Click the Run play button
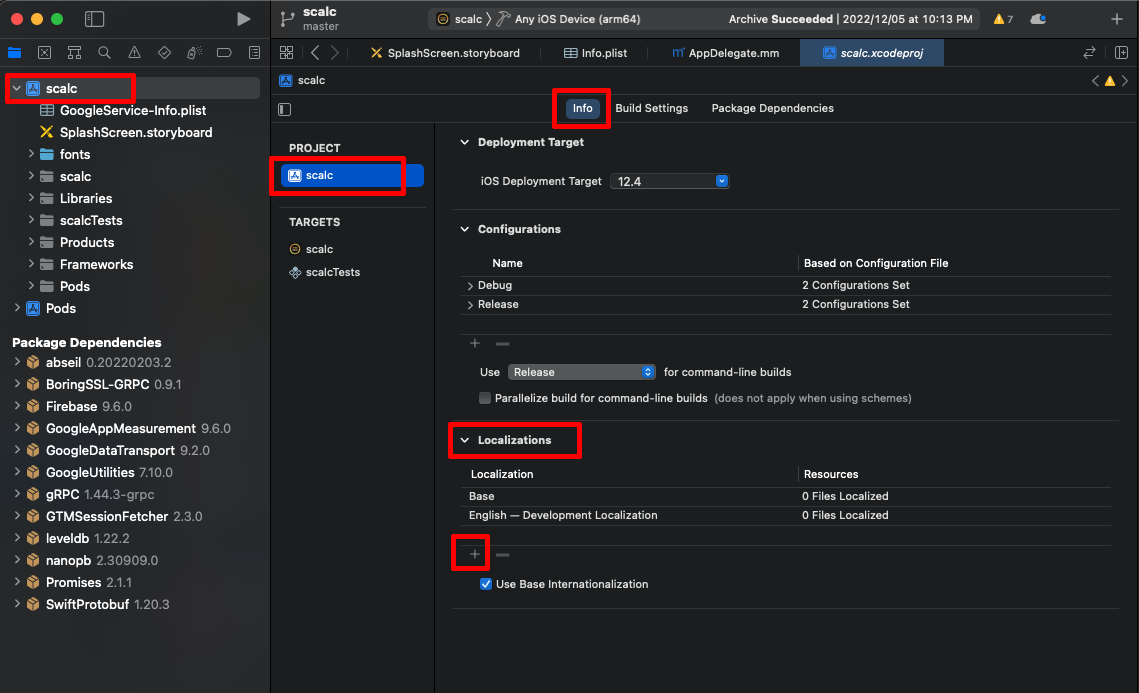This screenshot has width=1139, height=693. pos(243,19)
